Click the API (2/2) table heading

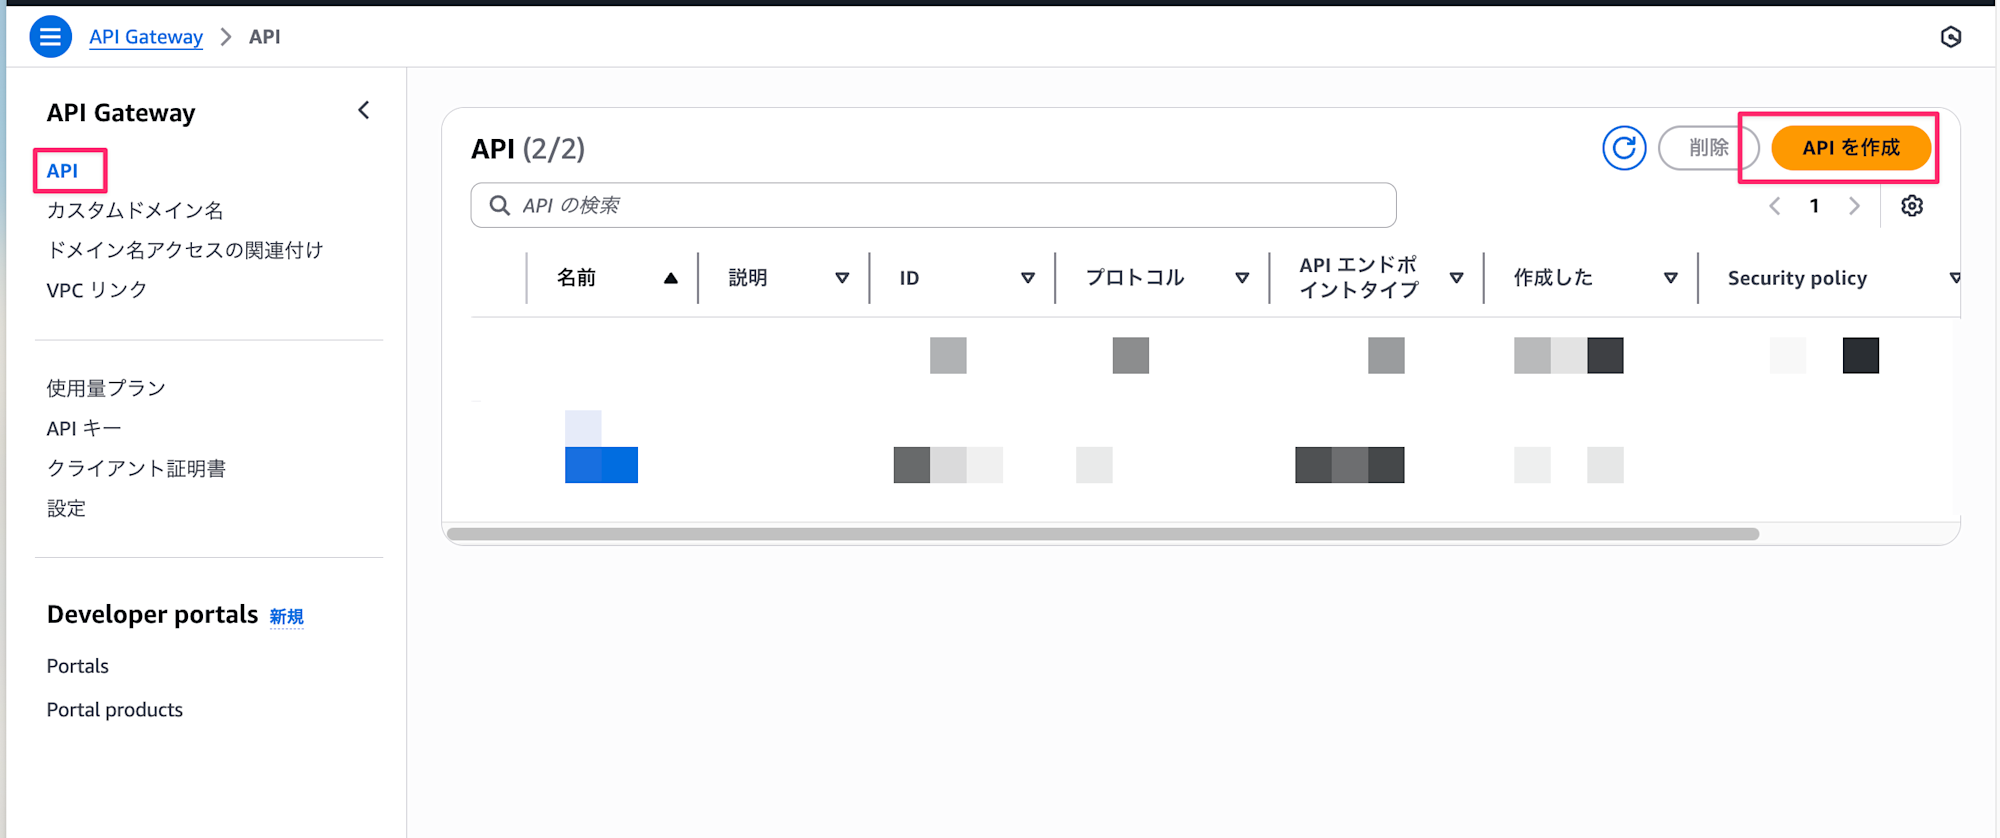[528, 149]
